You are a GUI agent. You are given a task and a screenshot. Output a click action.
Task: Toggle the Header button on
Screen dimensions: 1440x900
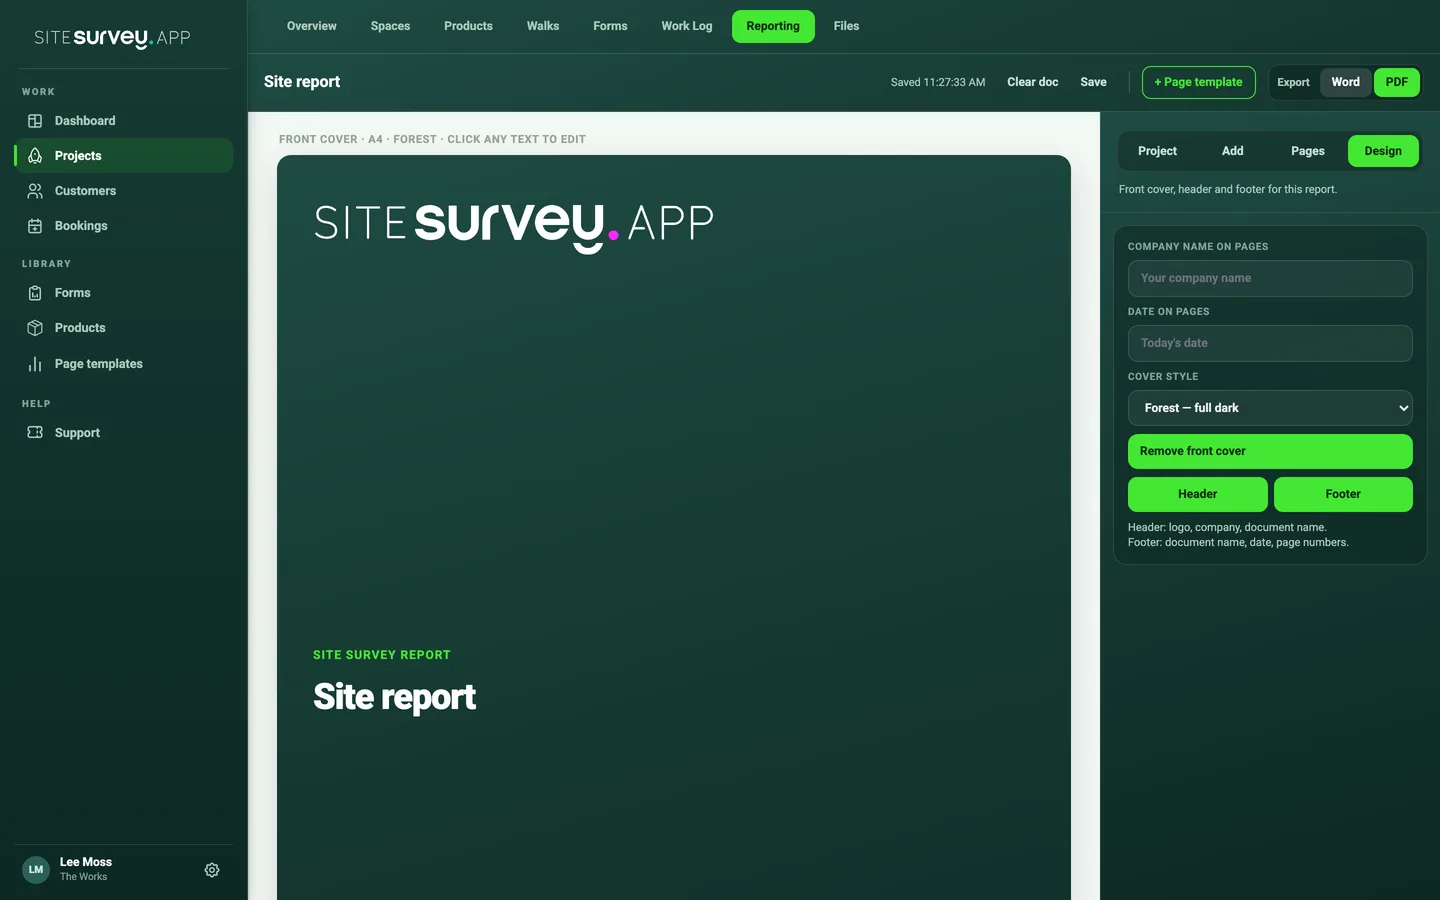(x=1198, y=494)
